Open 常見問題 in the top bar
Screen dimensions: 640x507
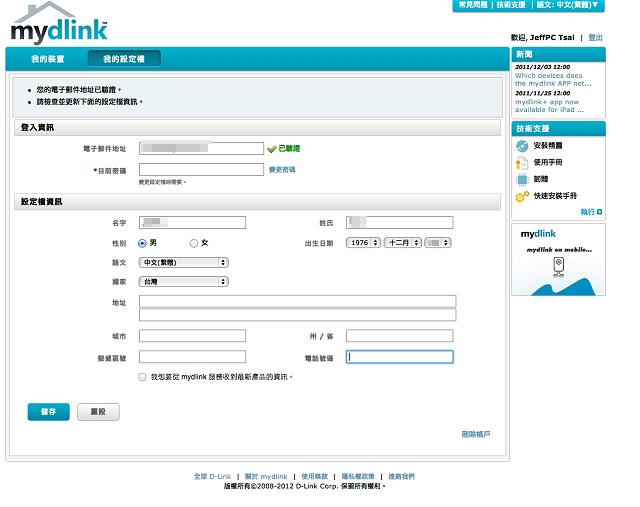pos(473,5)
